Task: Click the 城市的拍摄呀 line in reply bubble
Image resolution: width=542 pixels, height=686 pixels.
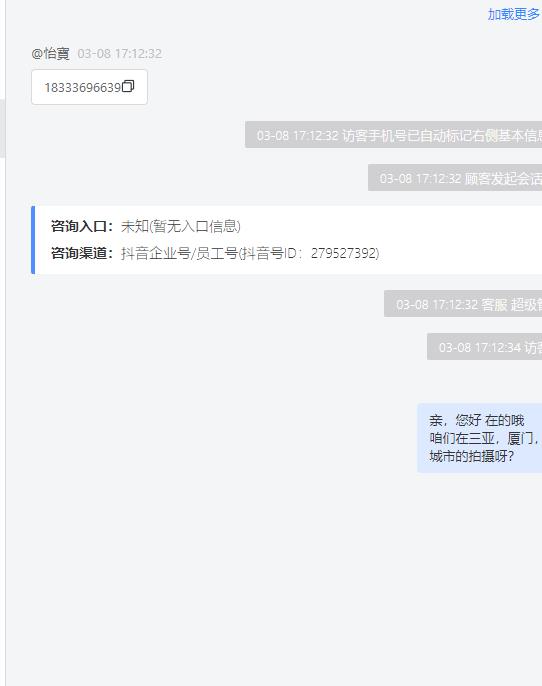Action: [472, 456]
